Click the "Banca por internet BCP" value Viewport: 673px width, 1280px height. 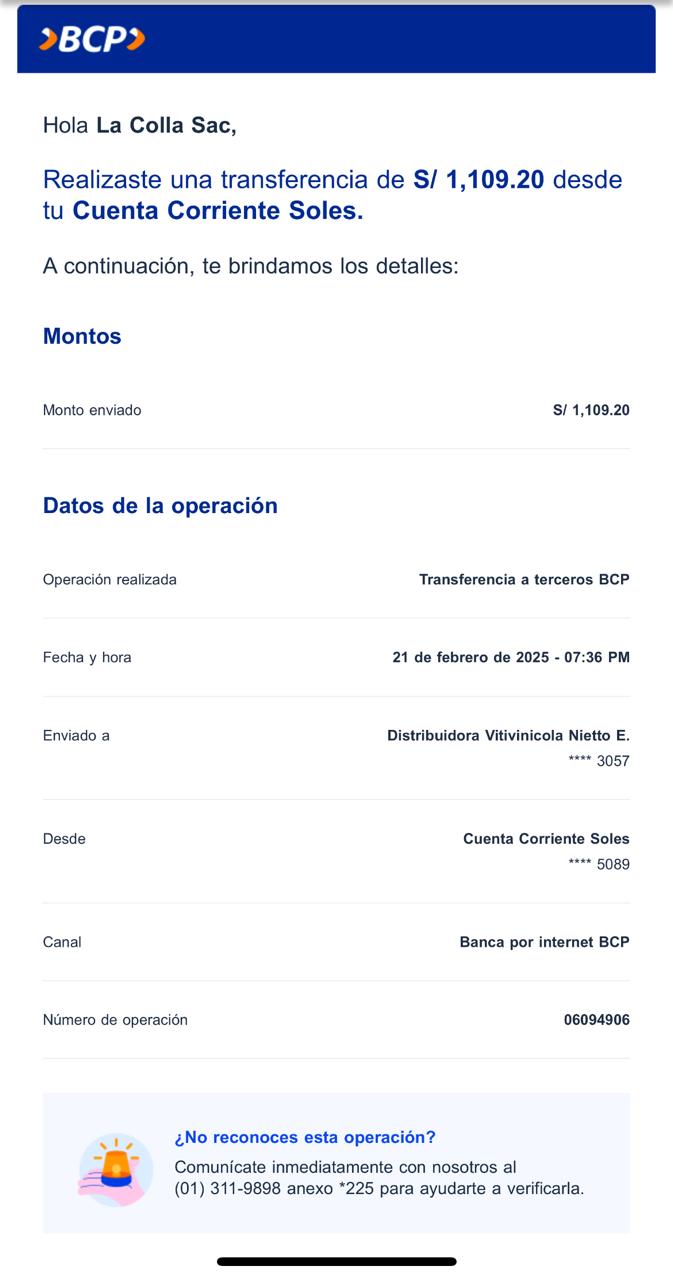point(544,942)
